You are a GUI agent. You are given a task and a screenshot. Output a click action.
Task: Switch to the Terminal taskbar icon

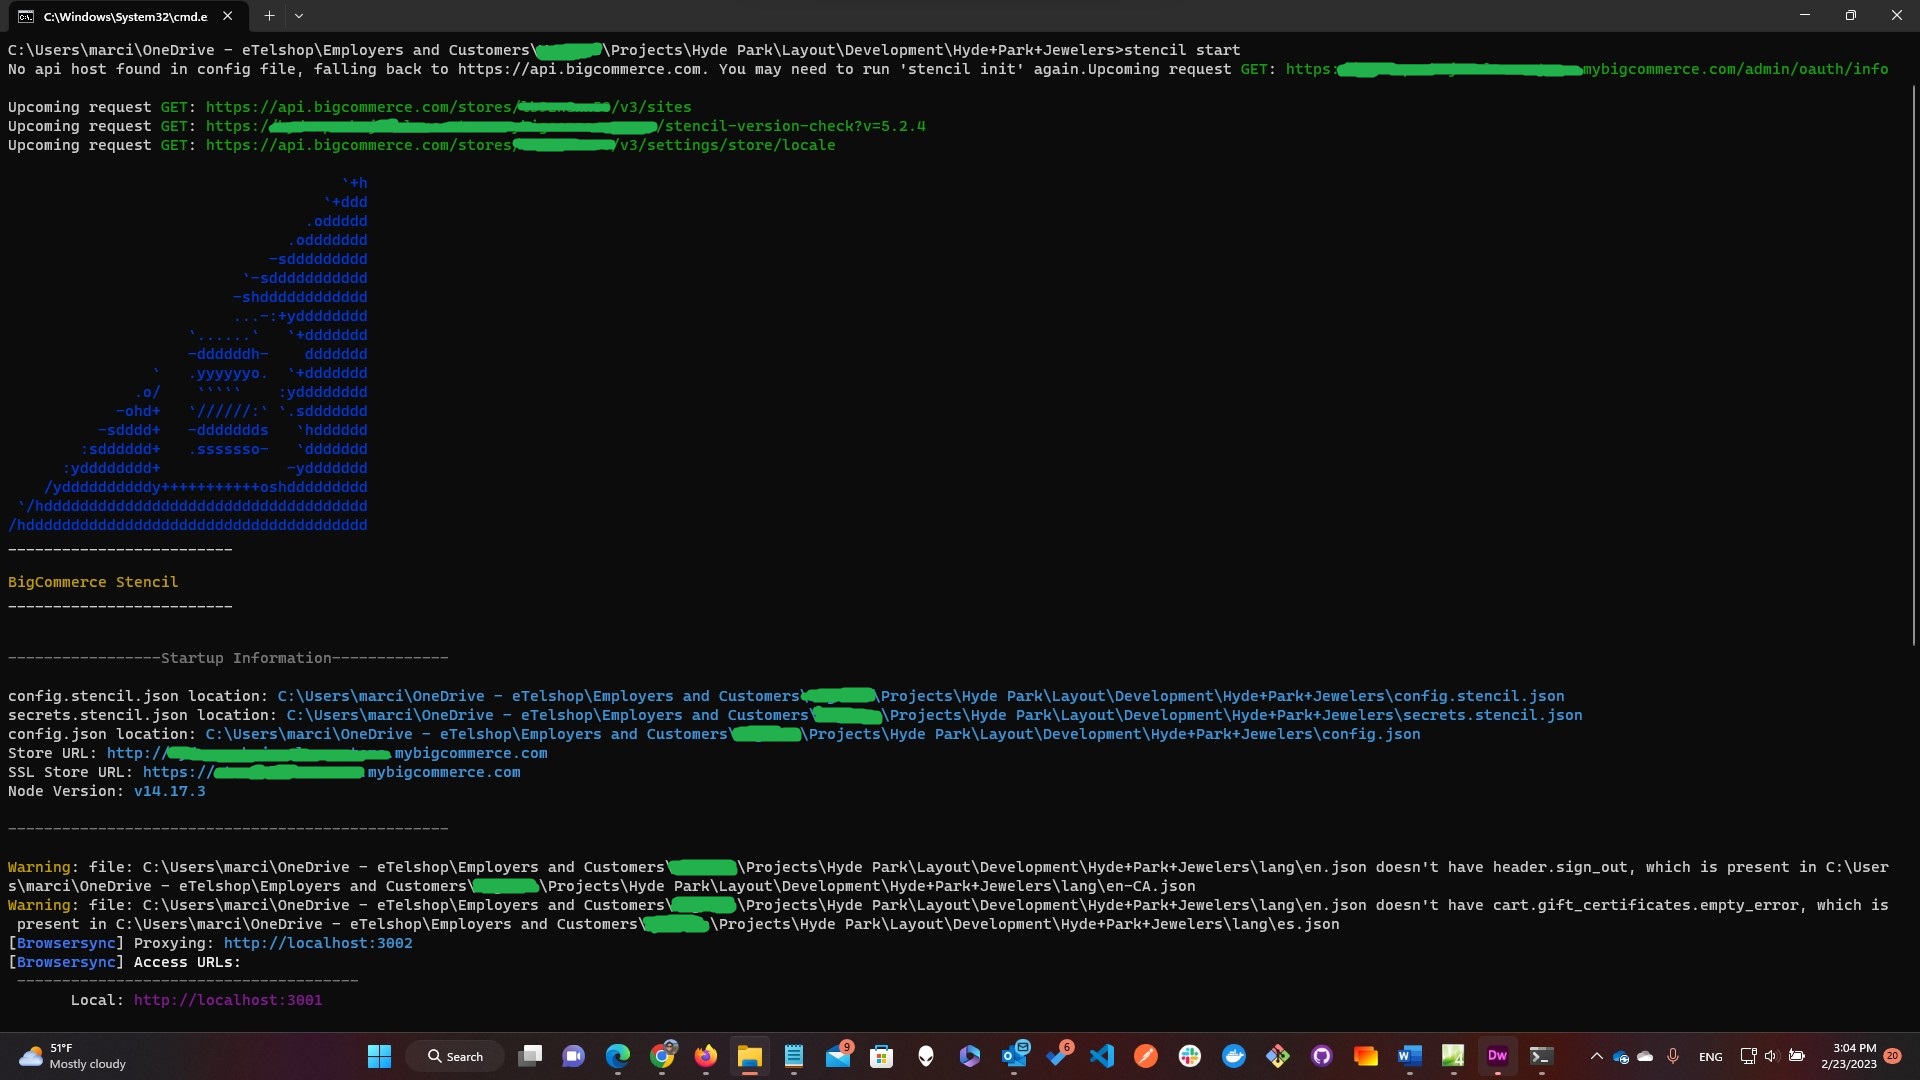[1541, 1056]
